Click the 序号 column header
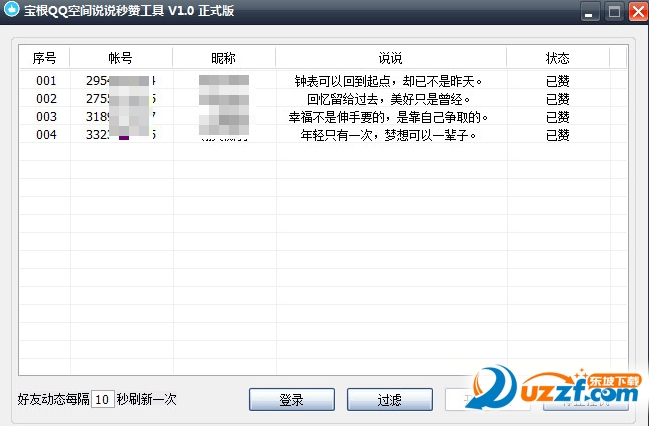649x426 pixels. pos(45,57)
